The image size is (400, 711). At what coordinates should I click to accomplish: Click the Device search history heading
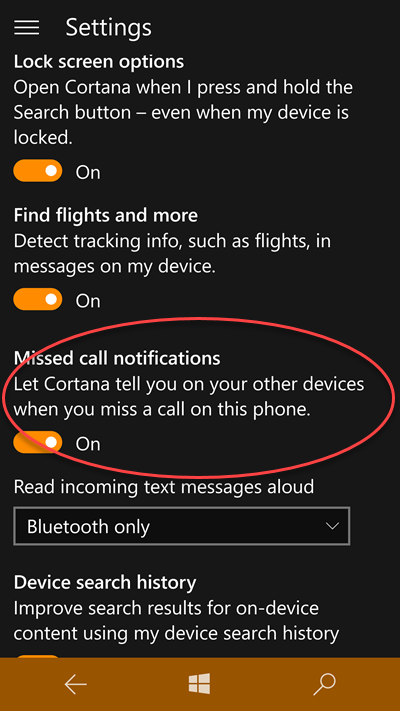pos(105,582)
